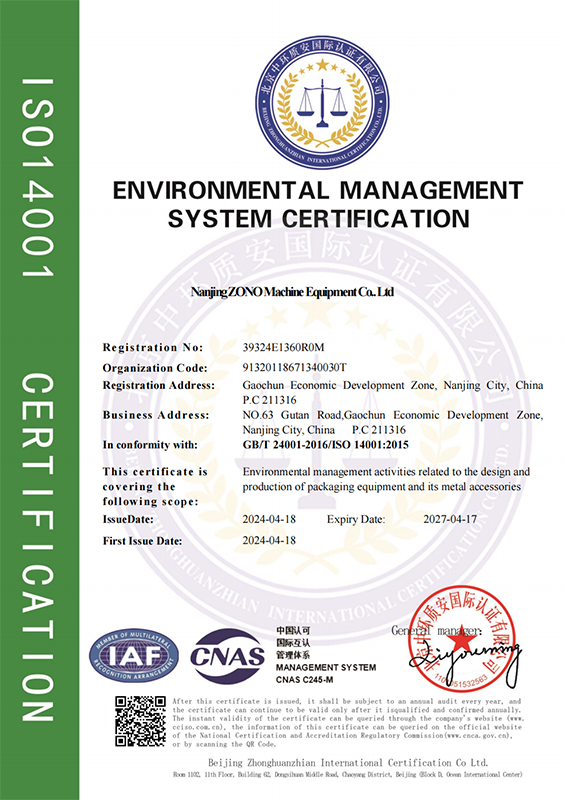Click registration address 'Gaochun Economic Development Zone, Nanjing City, China'
Viewport: 565px width, 800px height.
tap(392, 385)
